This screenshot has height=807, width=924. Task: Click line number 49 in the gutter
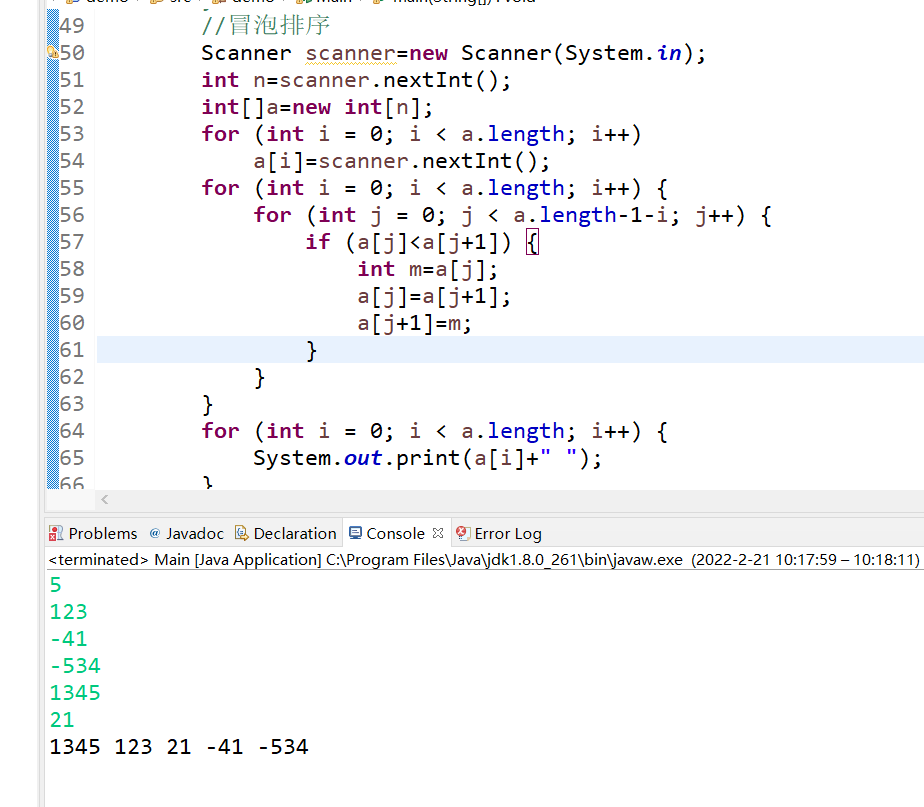coord(72,26)
